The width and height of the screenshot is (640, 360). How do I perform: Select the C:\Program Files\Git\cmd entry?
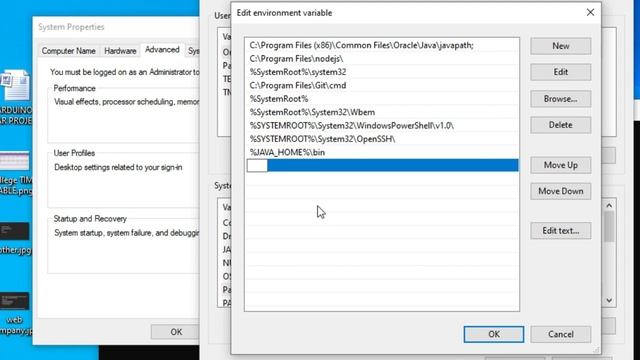pyautogui.click(x=382, y=85)
